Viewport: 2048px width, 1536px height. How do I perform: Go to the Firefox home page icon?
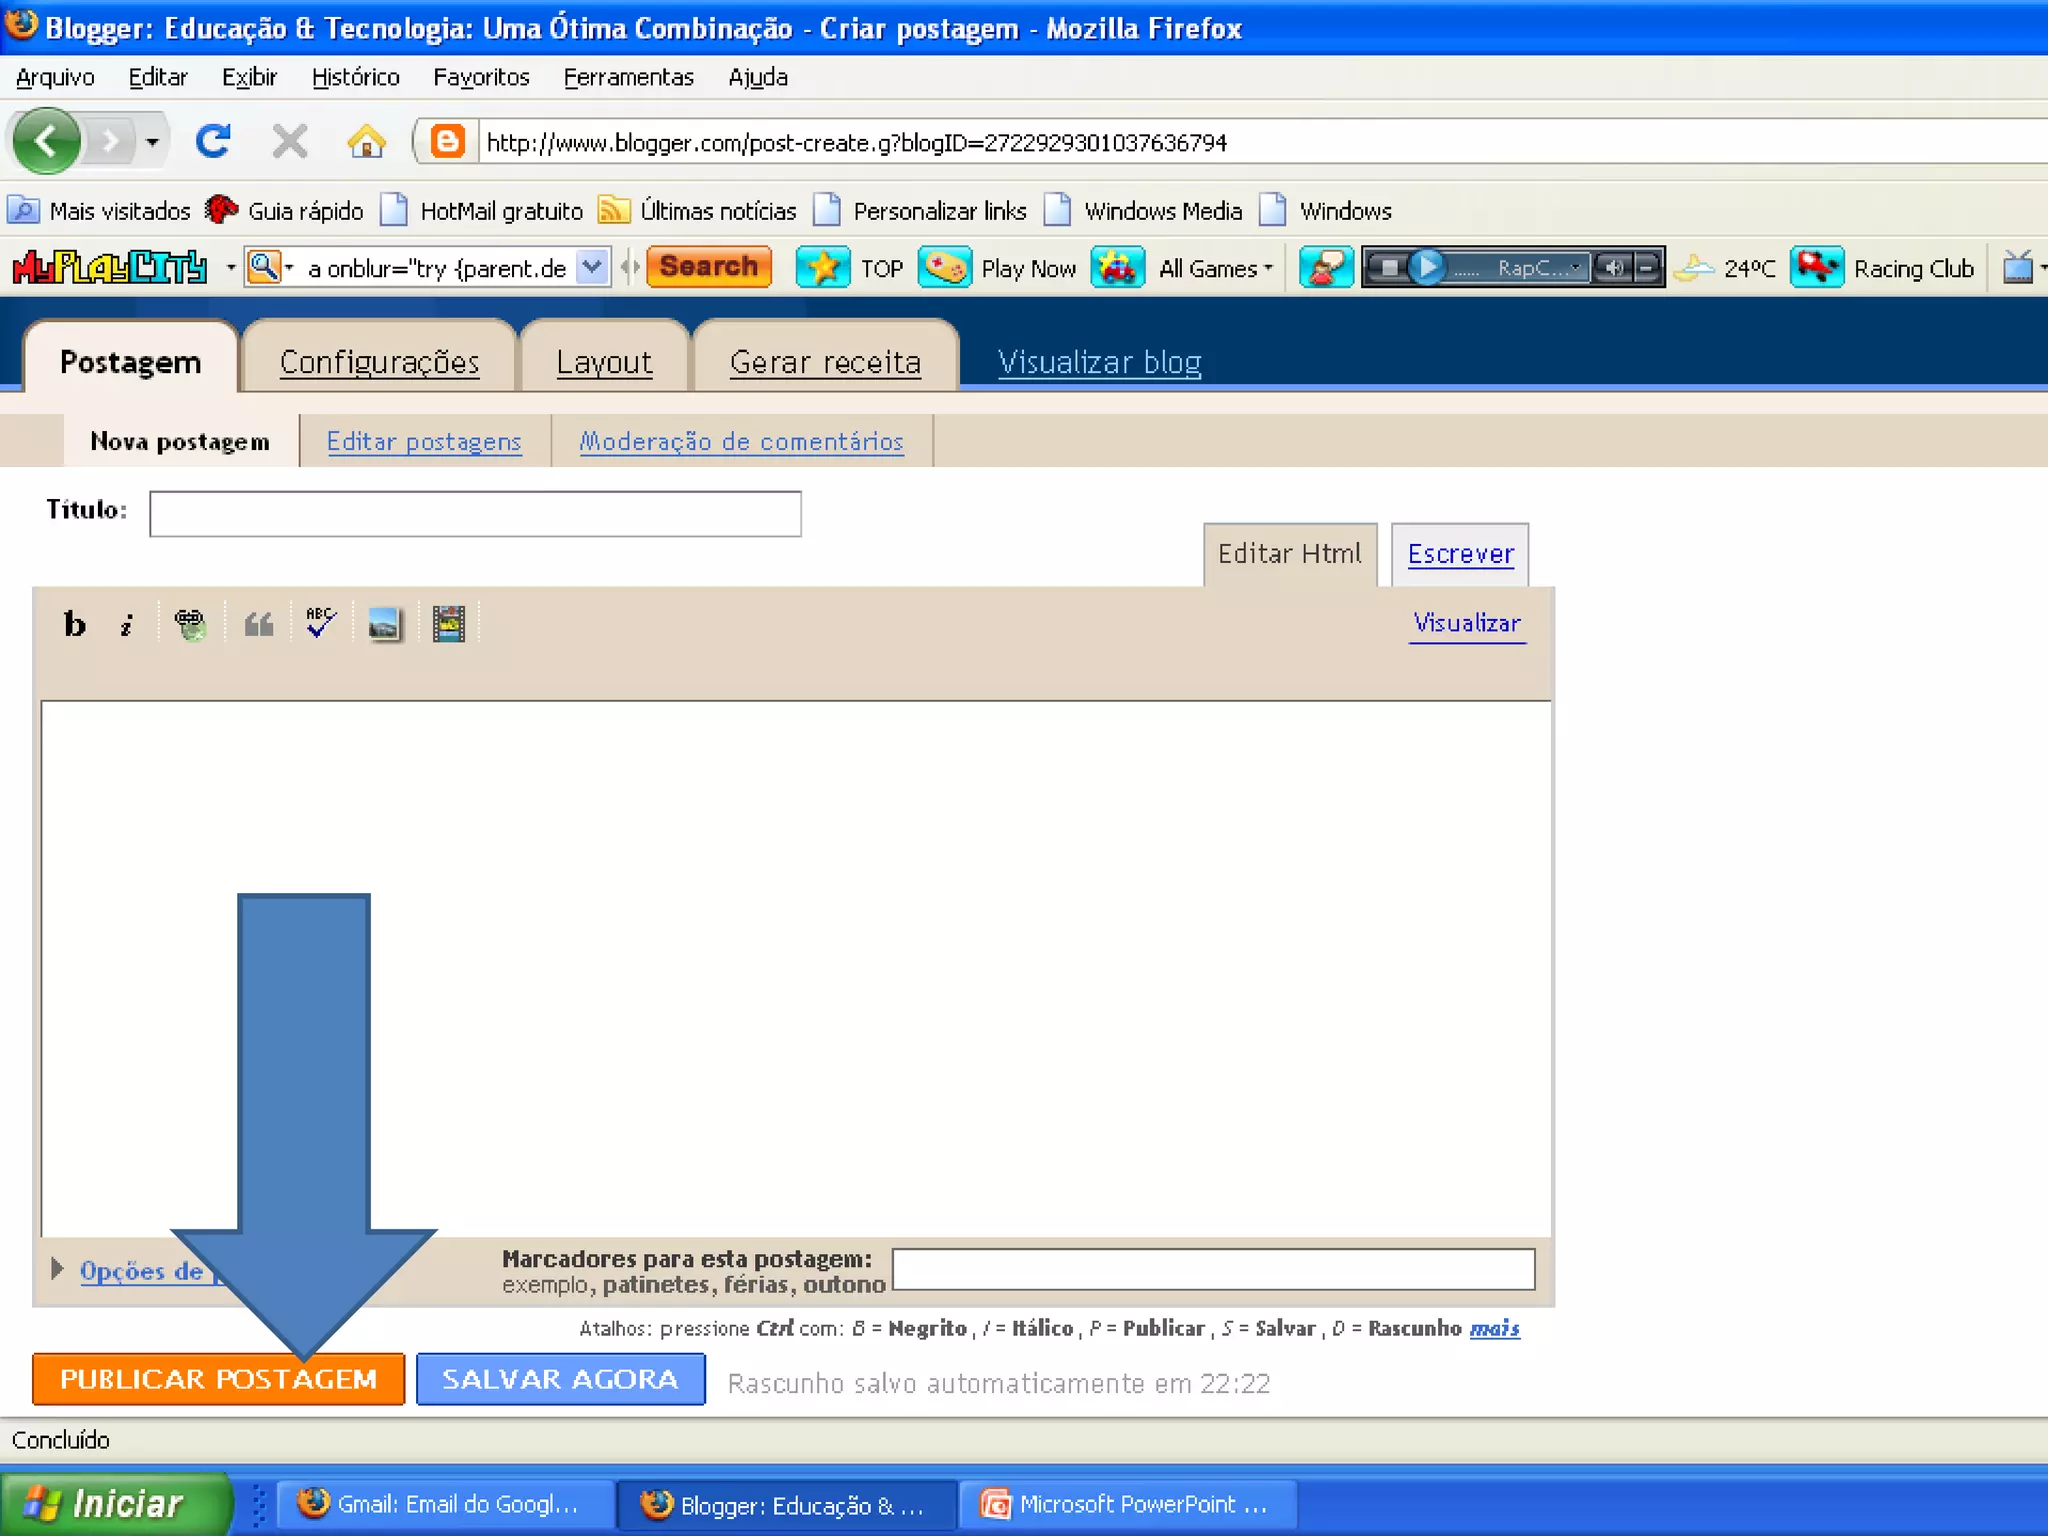366,142
